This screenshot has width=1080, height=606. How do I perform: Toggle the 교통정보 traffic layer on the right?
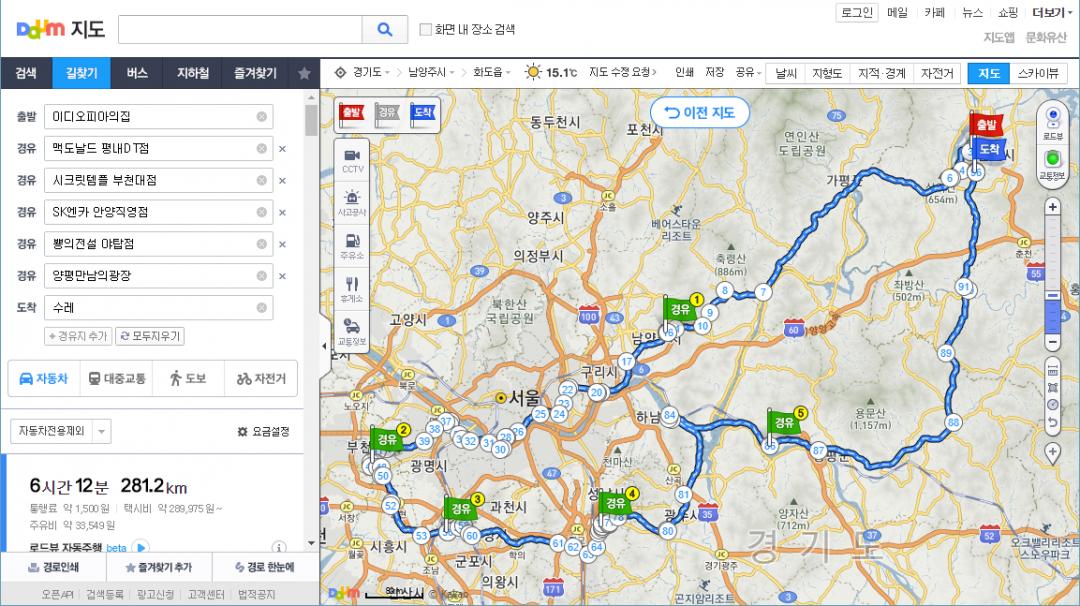click(1052, 163)
